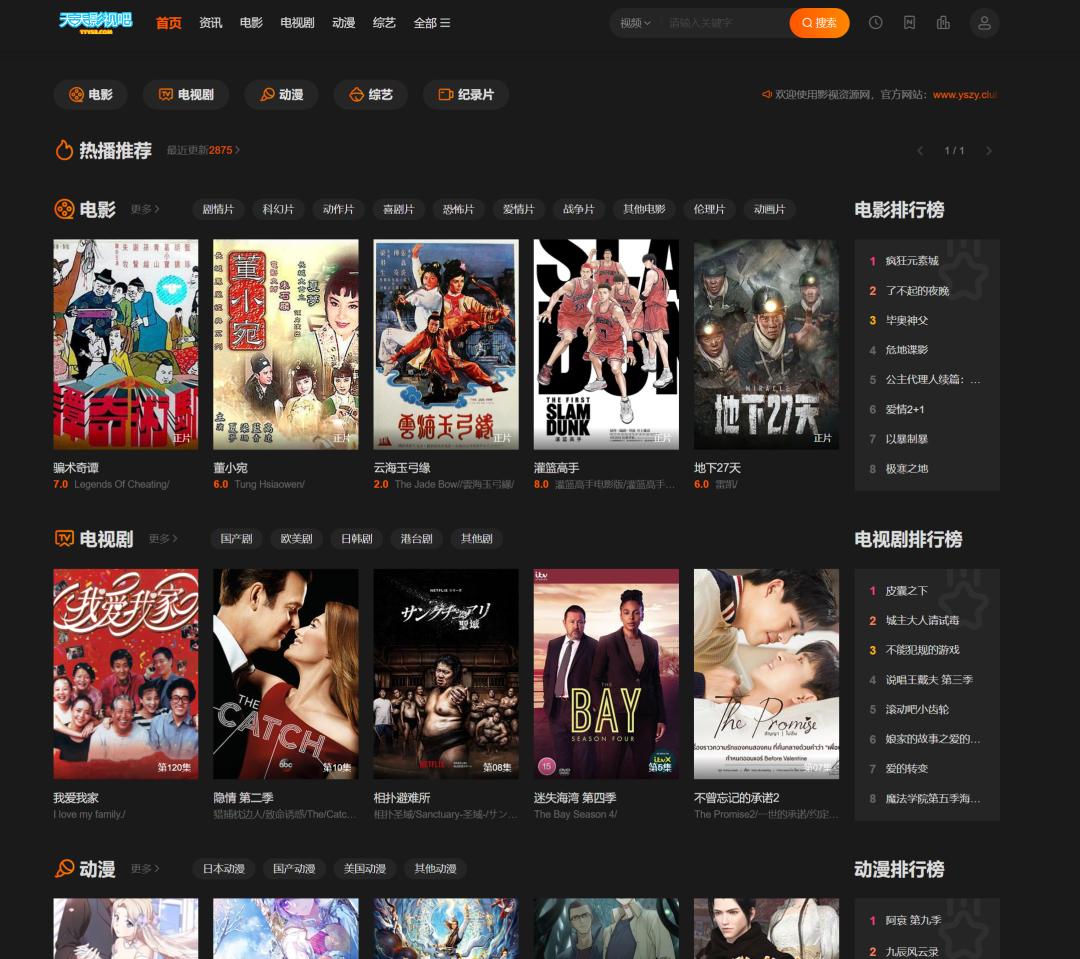Focus the search keyword input field
The width and height of the screenshot is (1080, 959).
click(x=723, y=23)
